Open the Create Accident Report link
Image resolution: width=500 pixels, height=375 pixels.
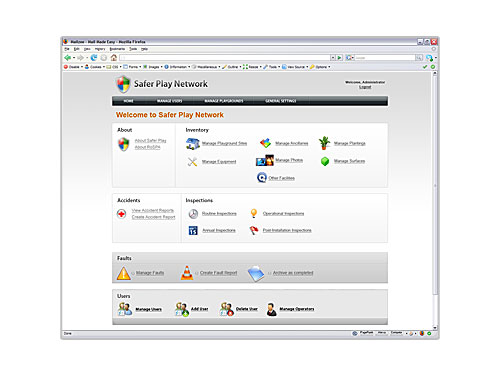(x=153, y=217)
